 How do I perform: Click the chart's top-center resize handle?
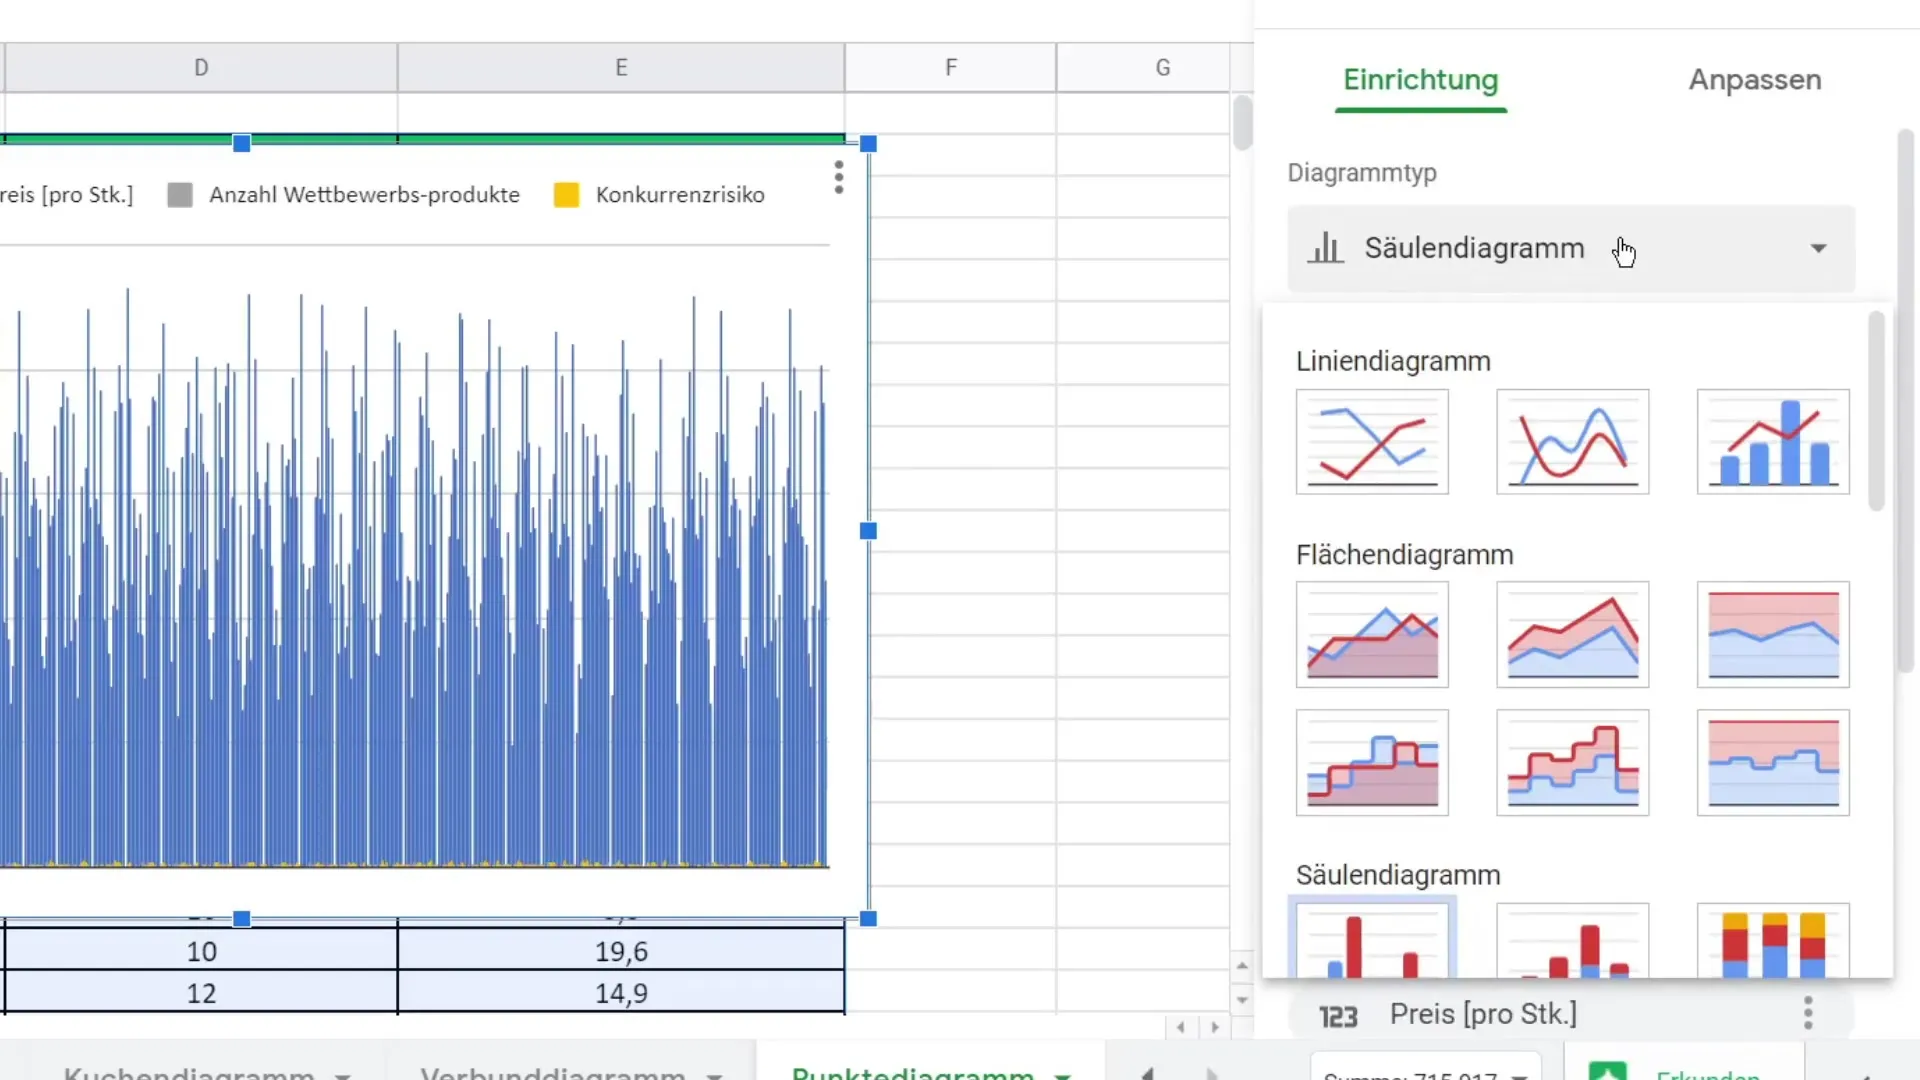241,144
